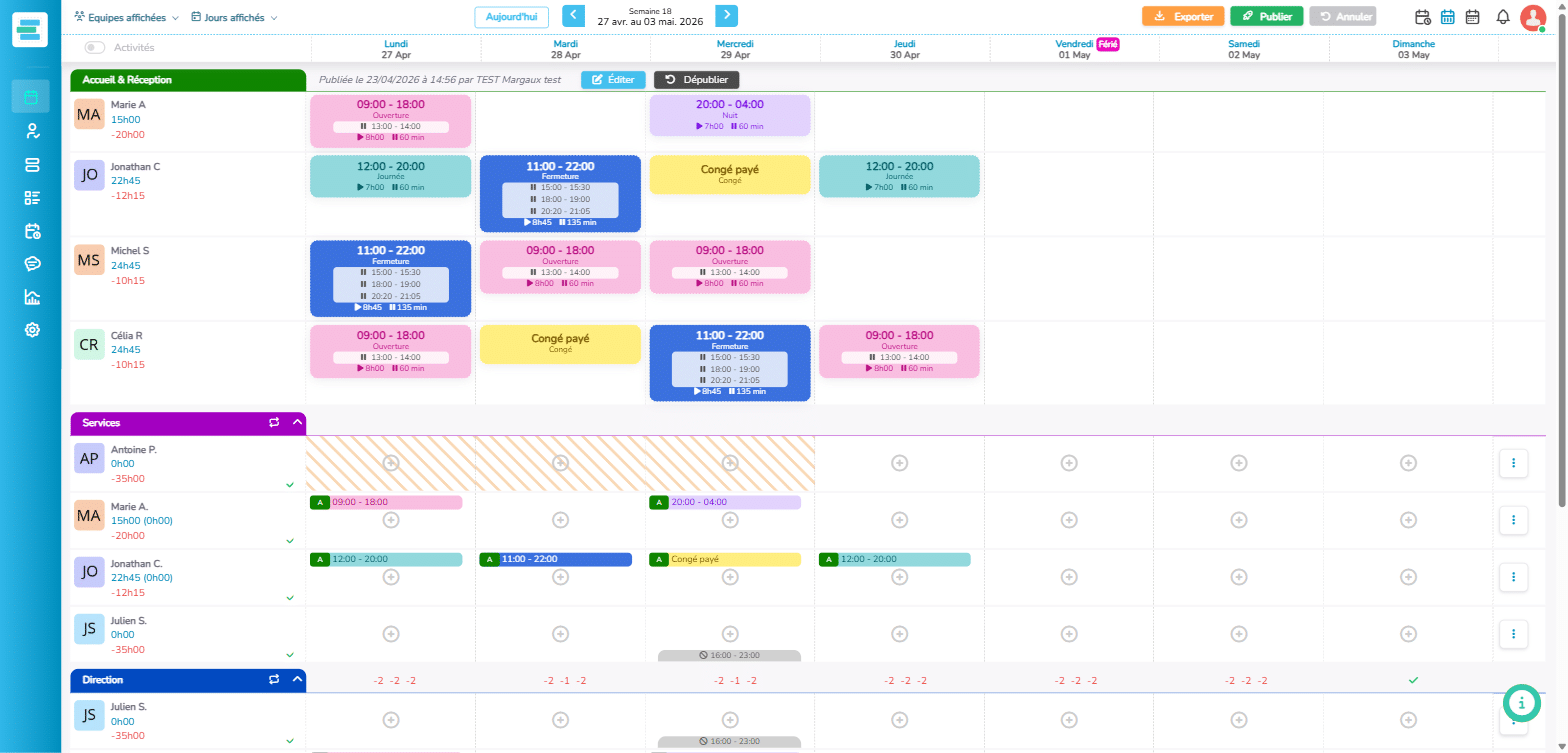Click the round info help button
1568x753 pixels.
click(1521, 703)
